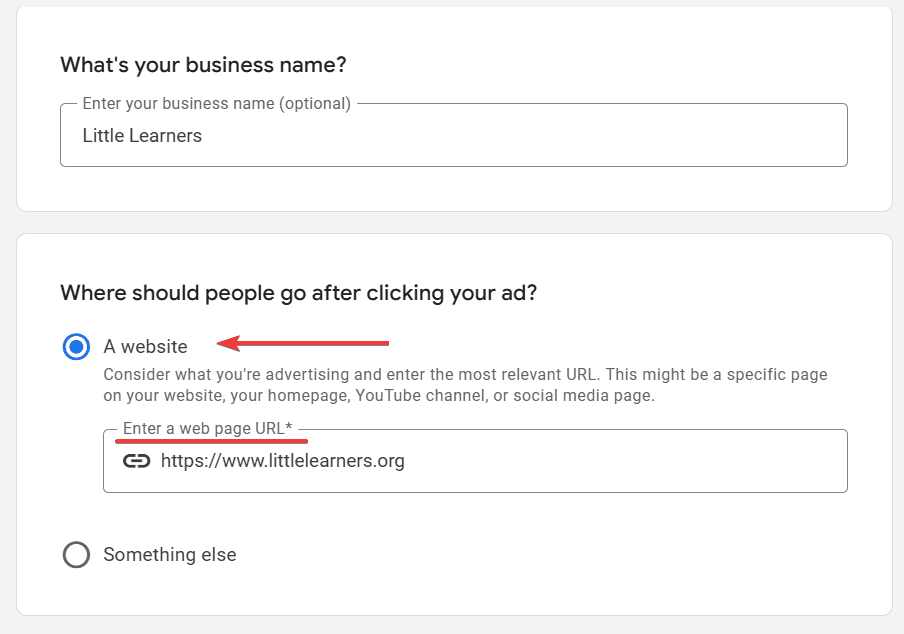Viewport: 904px width, 634px height.
Task: Click empty space right of 'Something else'
Action: 550,554
